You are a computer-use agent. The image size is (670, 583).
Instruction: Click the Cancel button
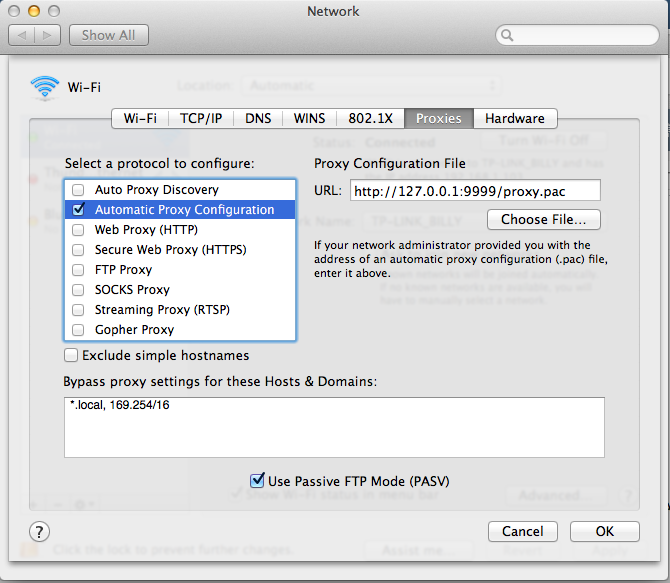pyautogui.click(x=523, y=531)
